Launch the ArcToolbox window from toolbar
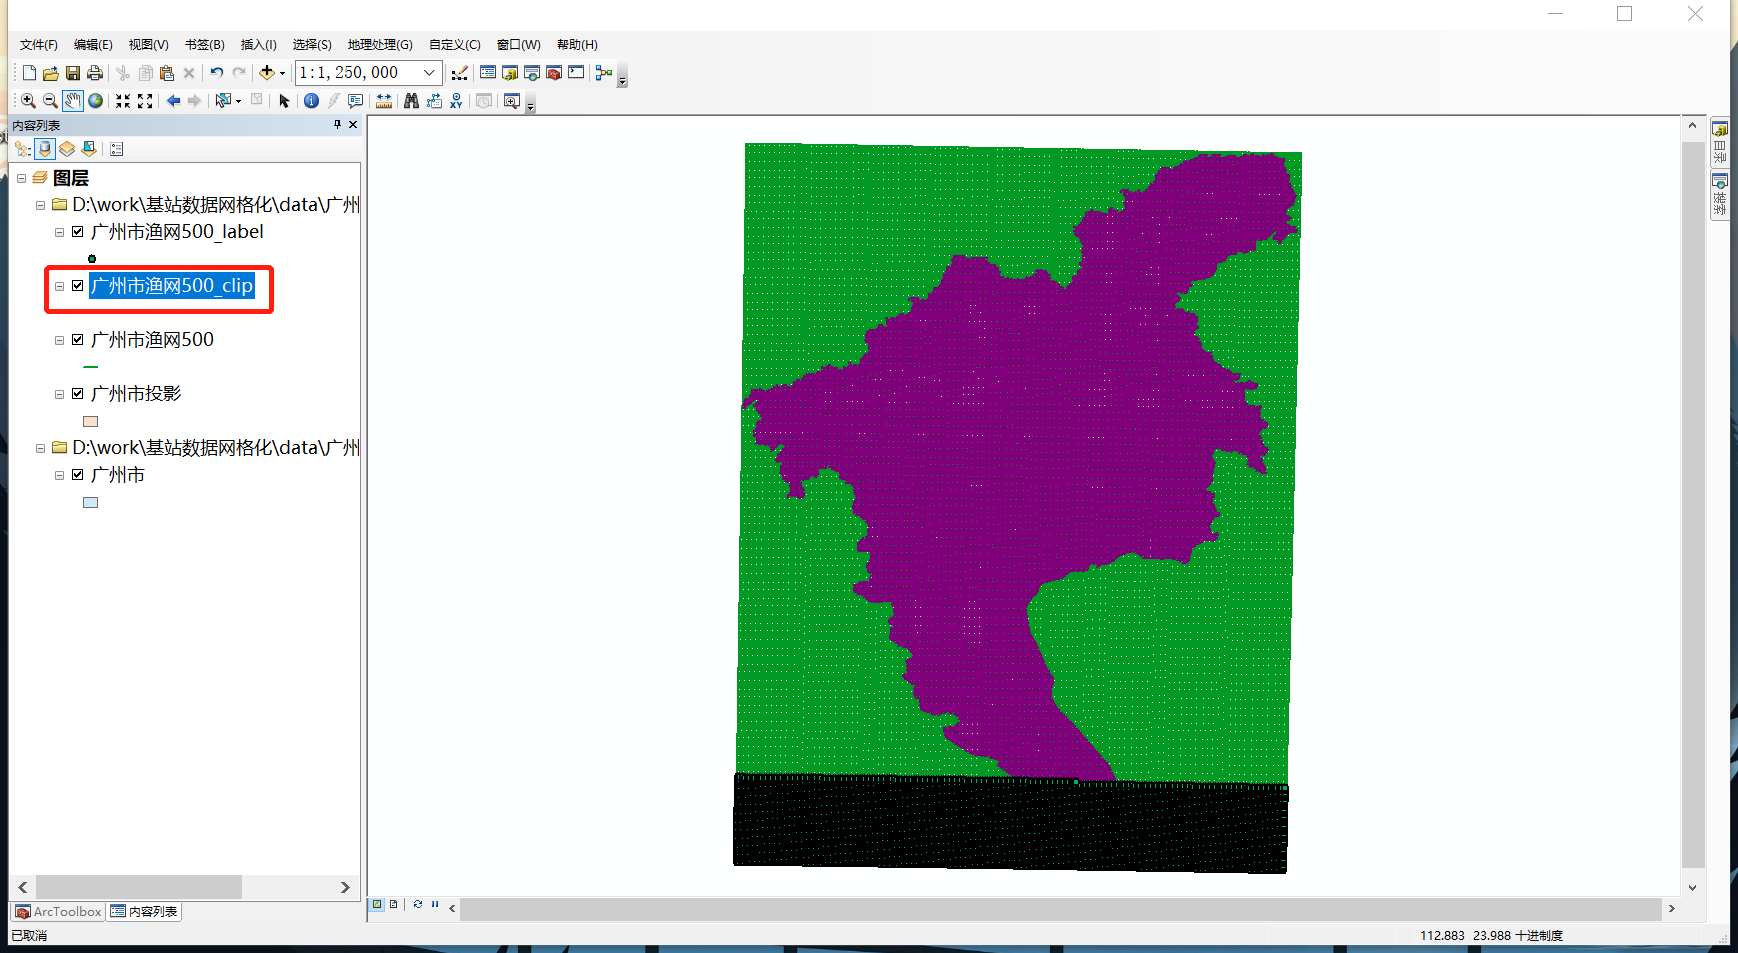 554,73
